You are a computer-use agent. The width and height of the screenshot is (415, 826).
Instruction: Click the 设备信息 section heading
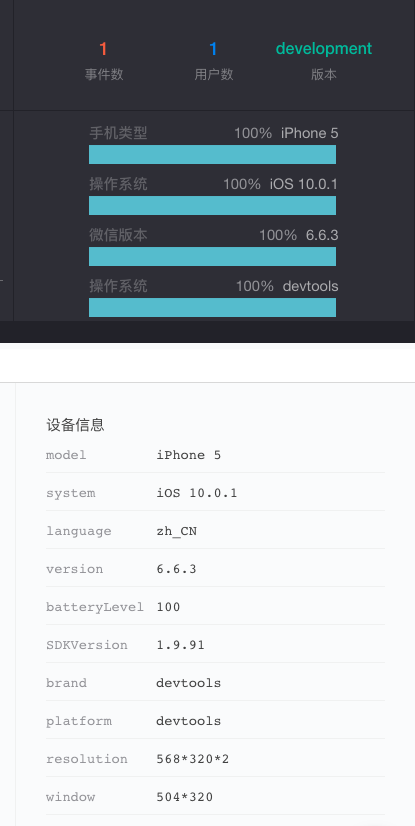pyautogui.click(x=75, y=425)
